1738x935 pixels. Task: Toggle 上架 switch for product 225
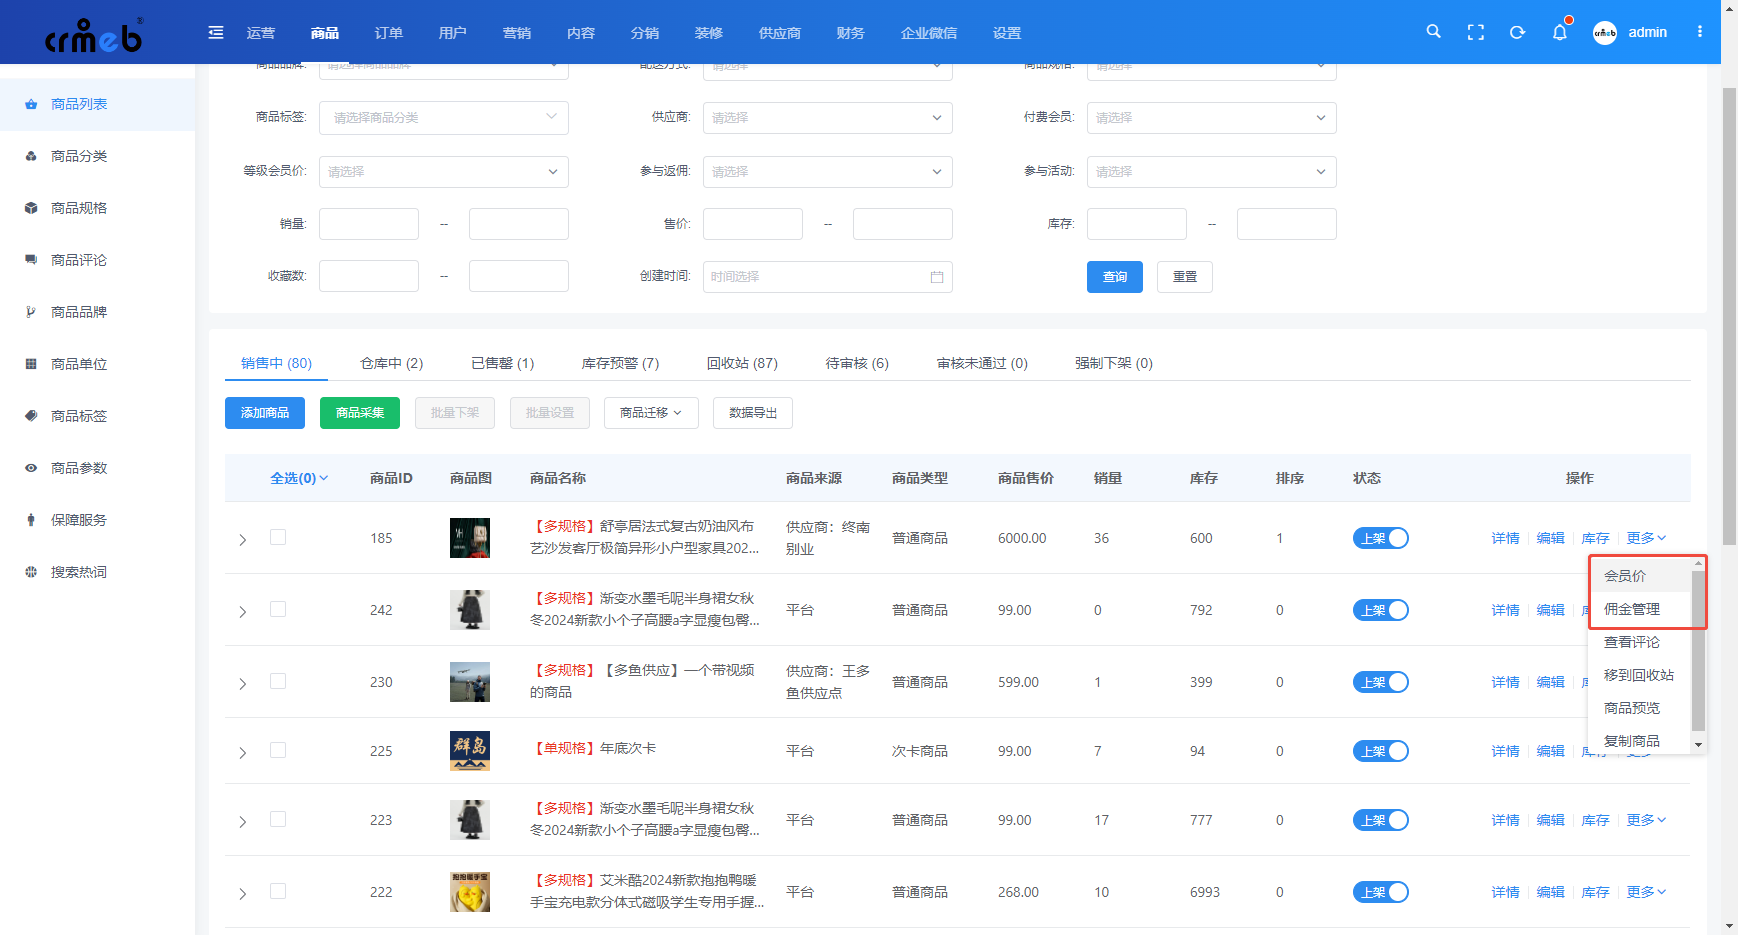[1380, 751]
